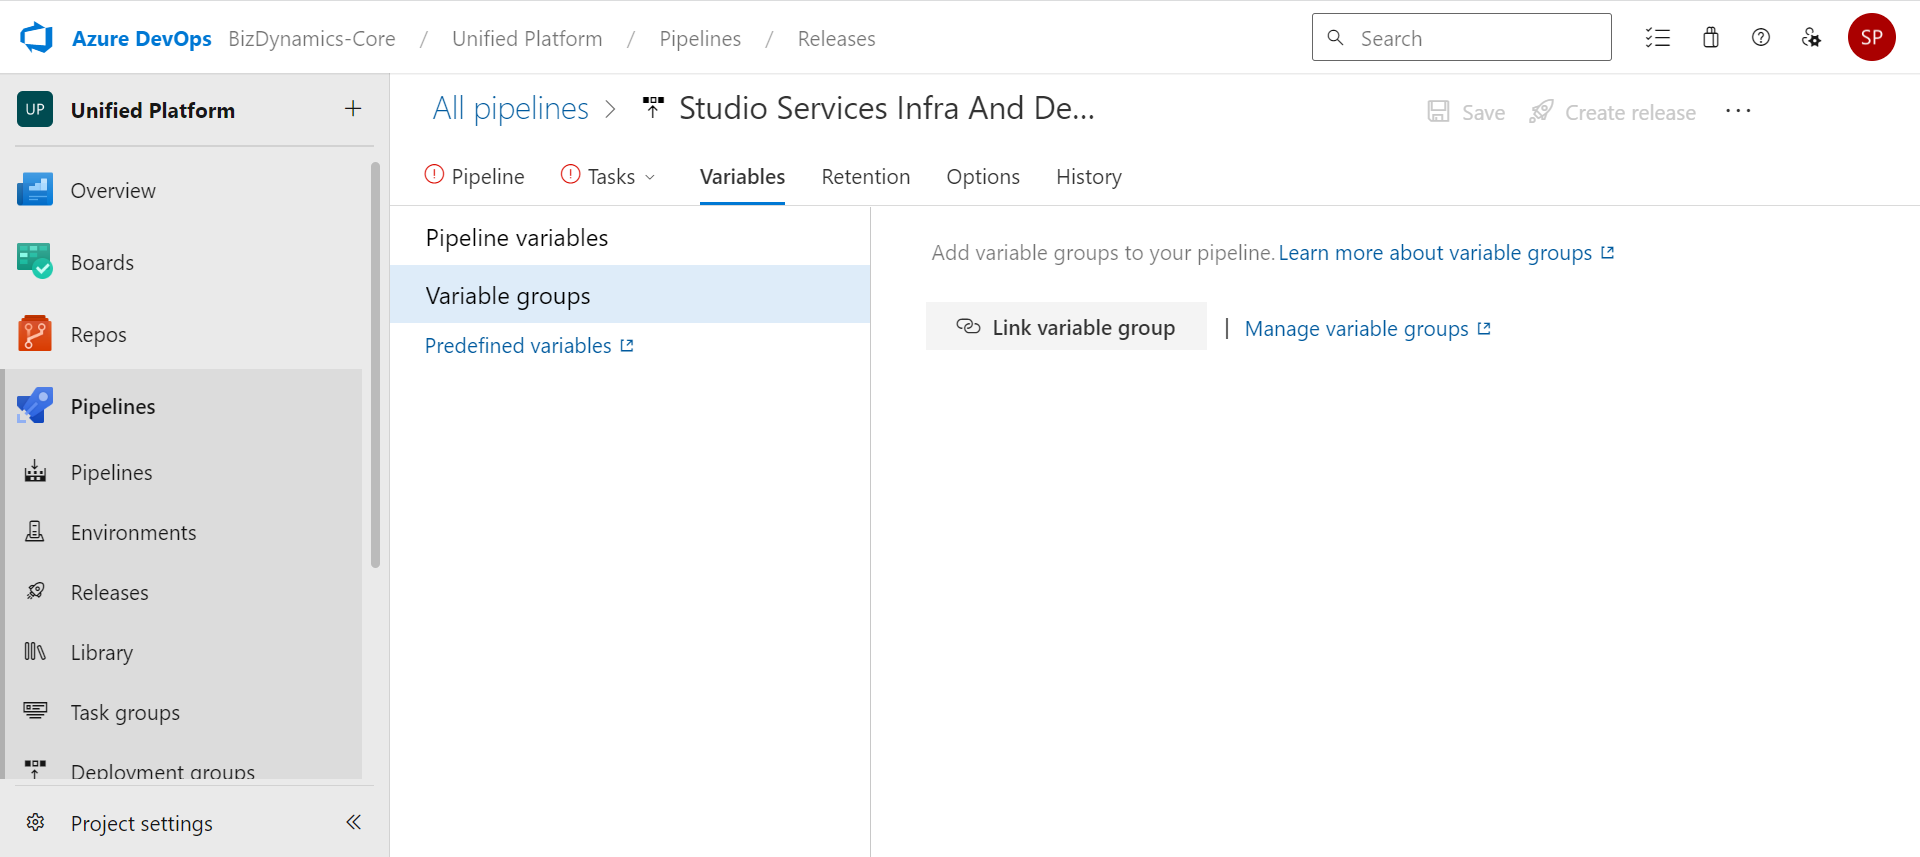Open Unified Platform breadcrumb in header

(527, 38)
